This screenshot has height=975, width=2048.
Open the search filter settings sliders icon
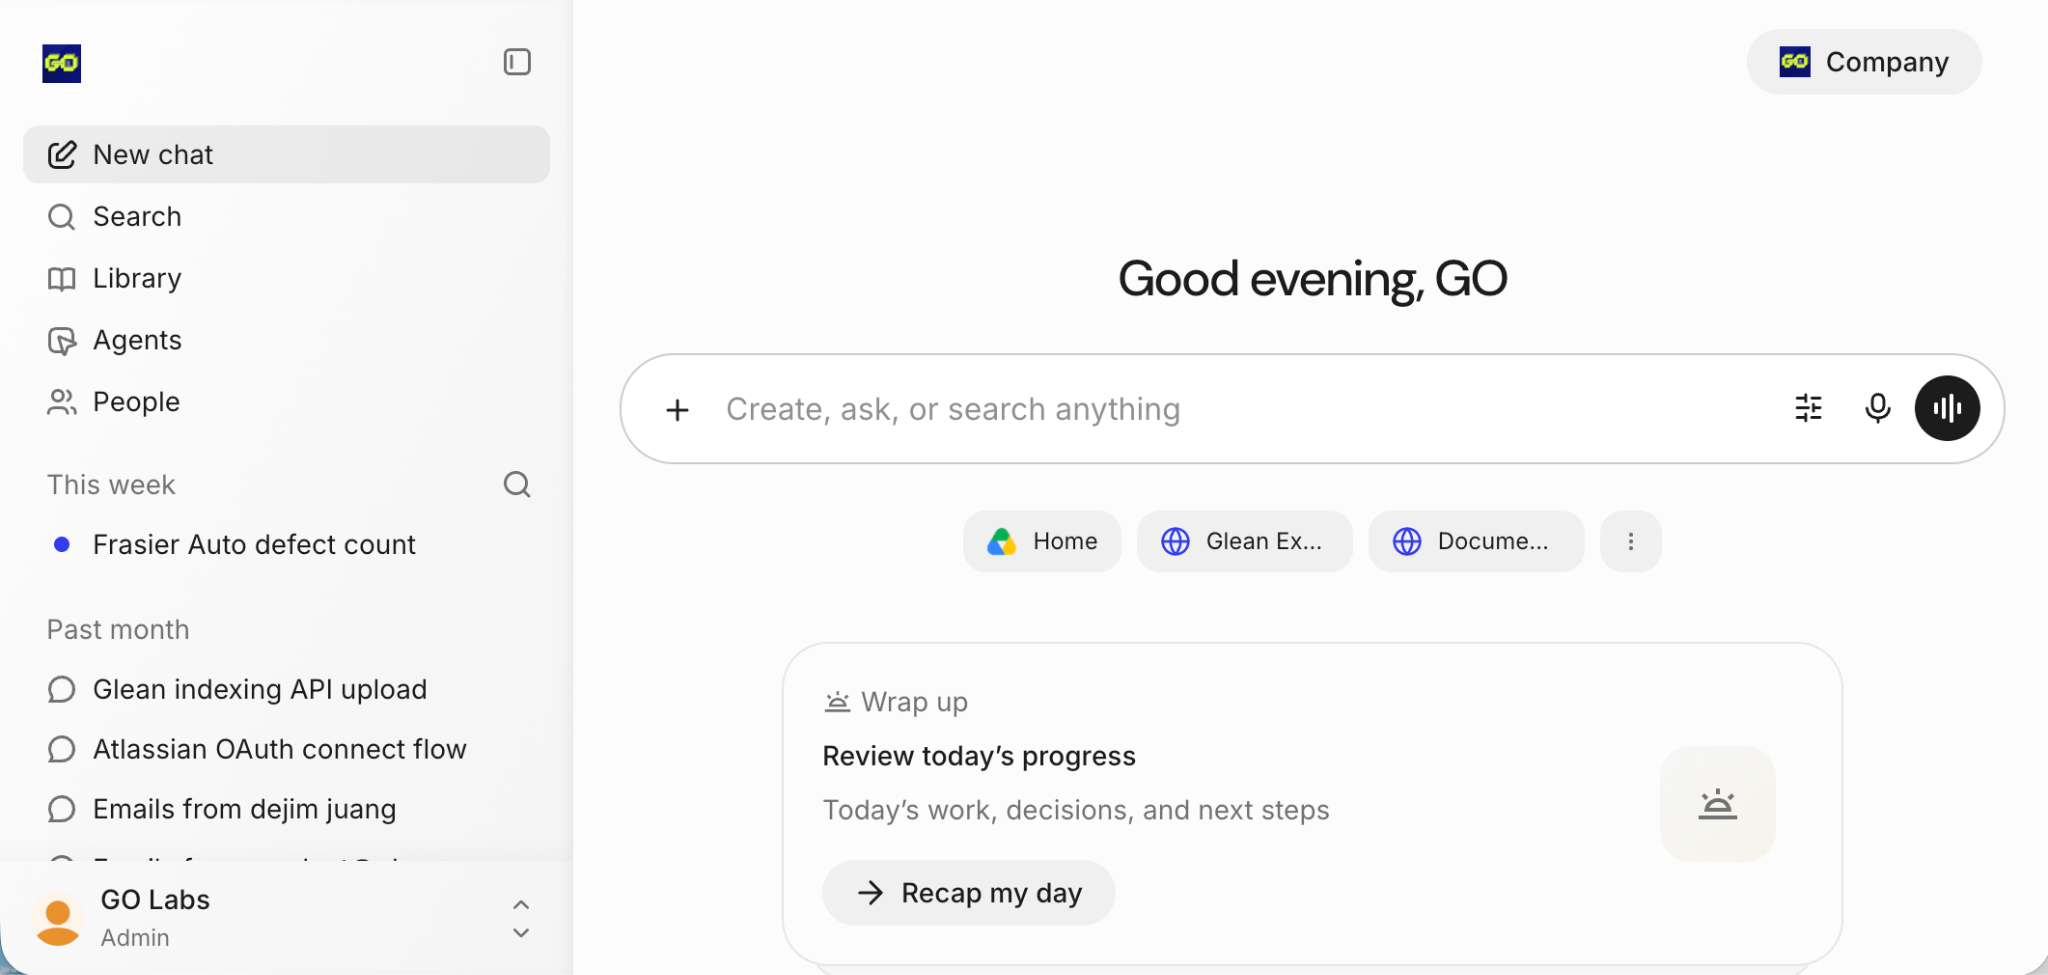click(x=1808, y=408)
